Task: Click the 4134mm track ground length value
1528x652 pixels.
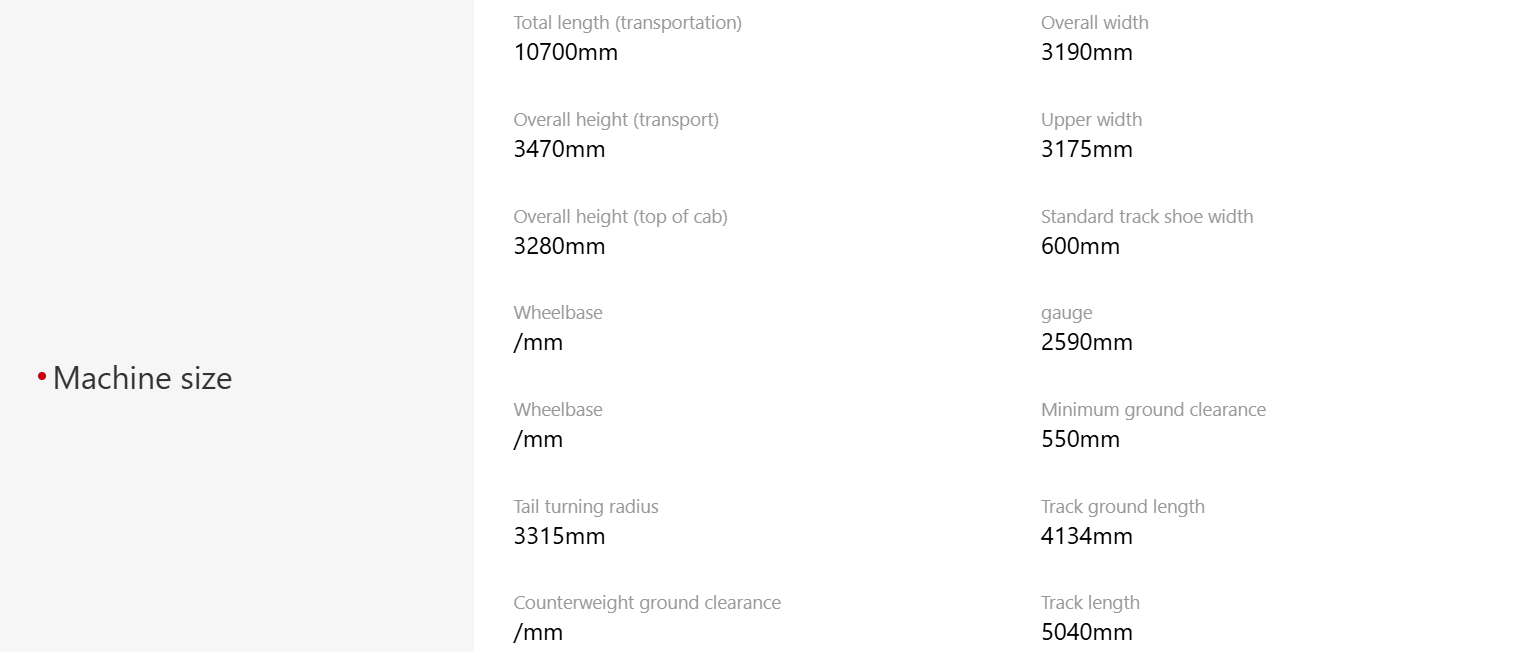Action: 1086,536
